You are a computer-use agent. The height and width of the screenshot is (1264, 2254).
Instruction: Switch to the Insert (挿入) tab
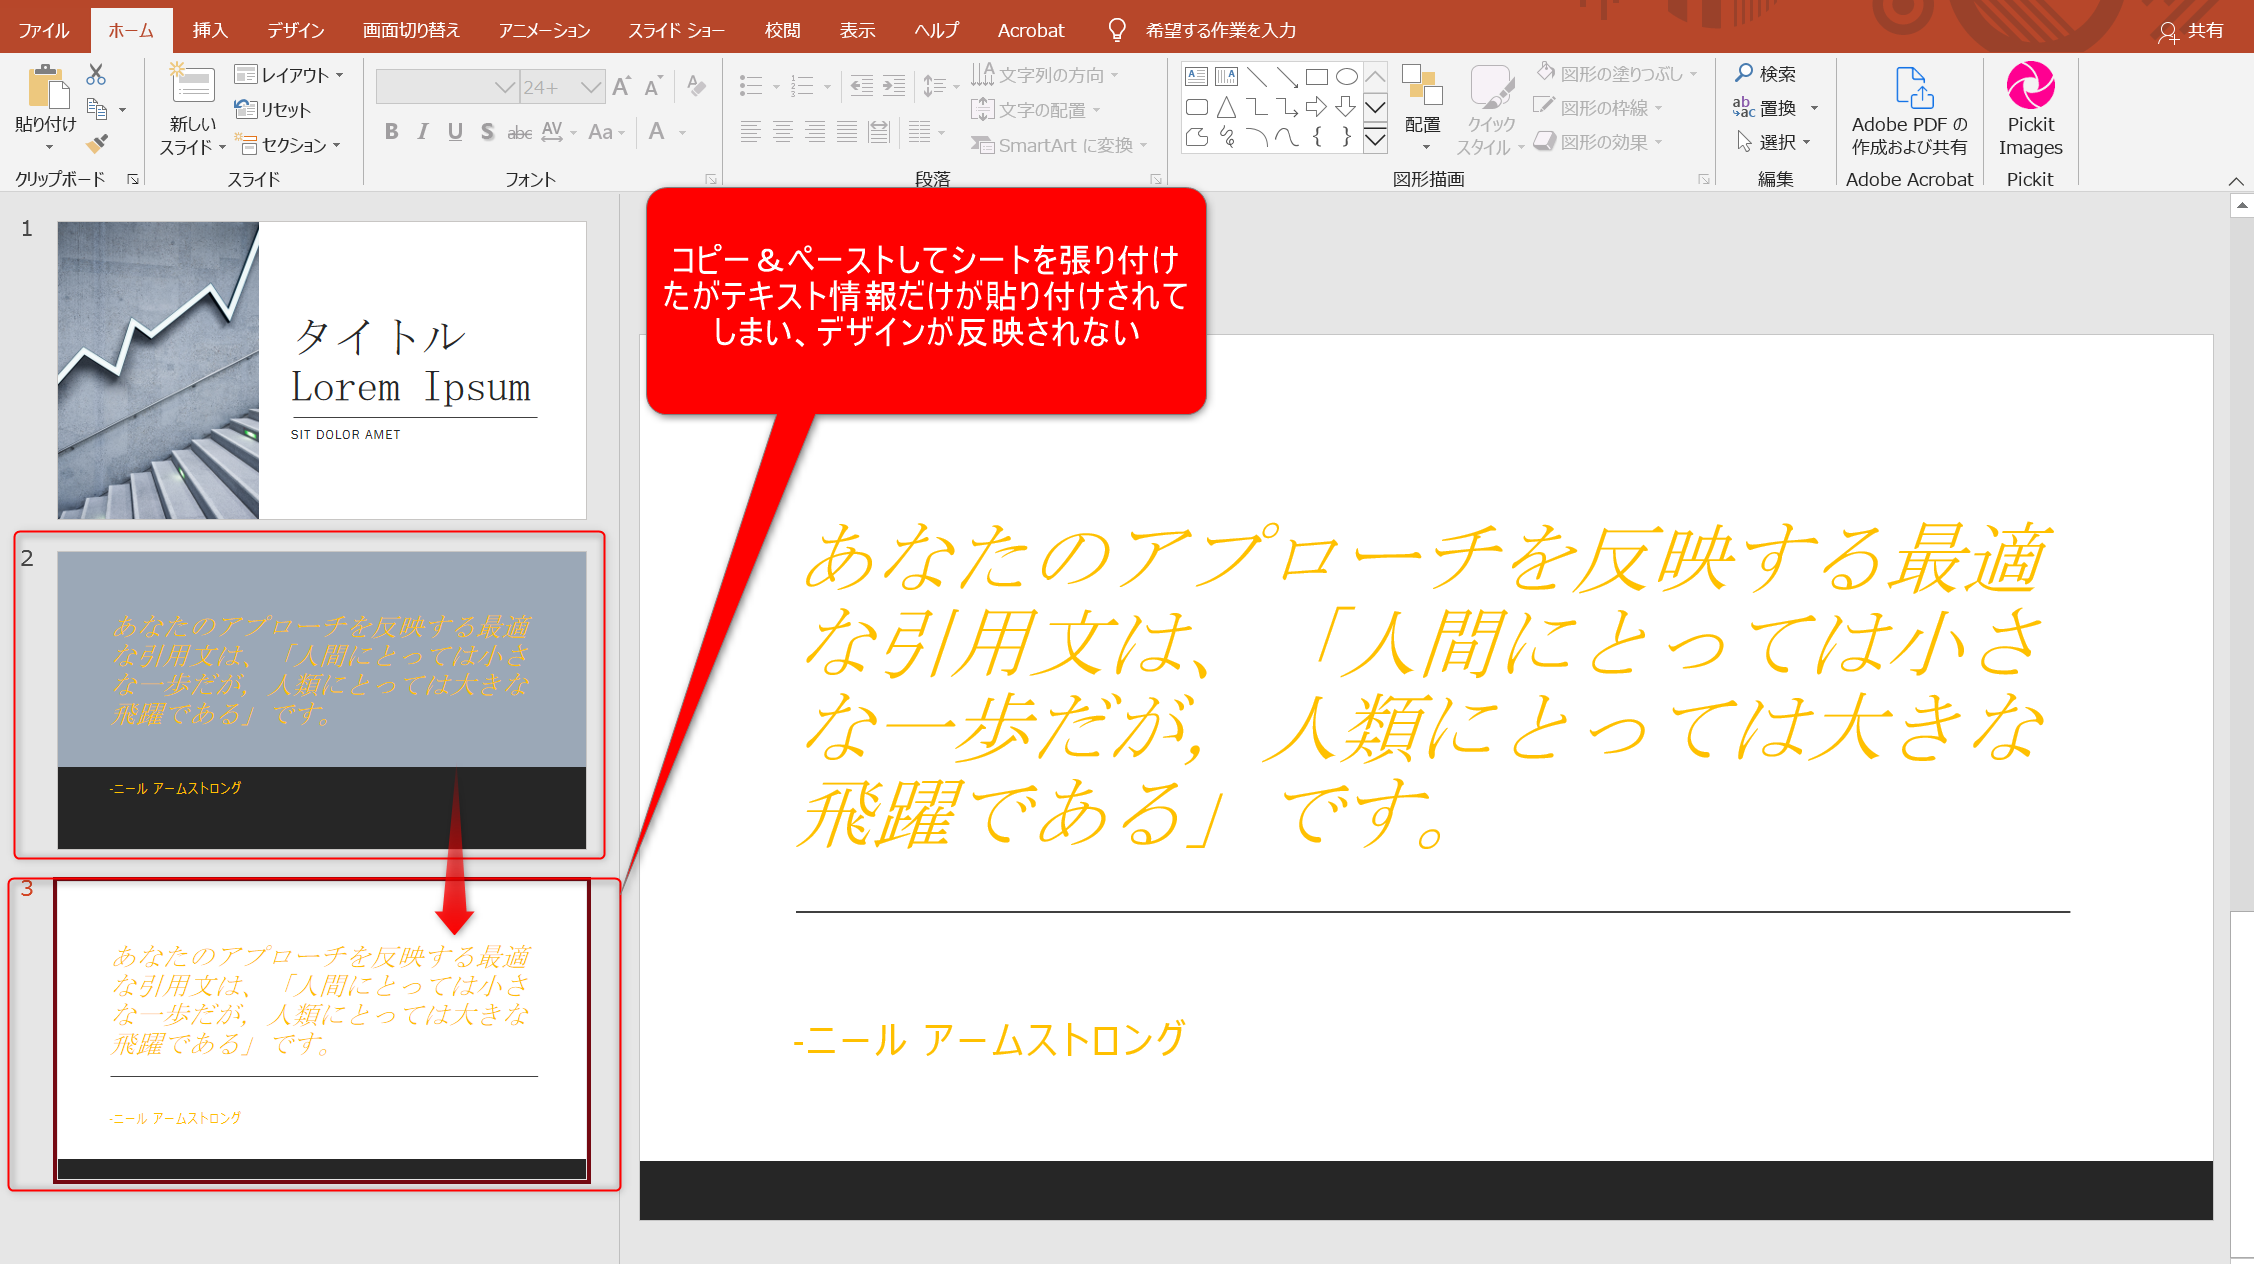pyautogui.click(x=210, y=30)
